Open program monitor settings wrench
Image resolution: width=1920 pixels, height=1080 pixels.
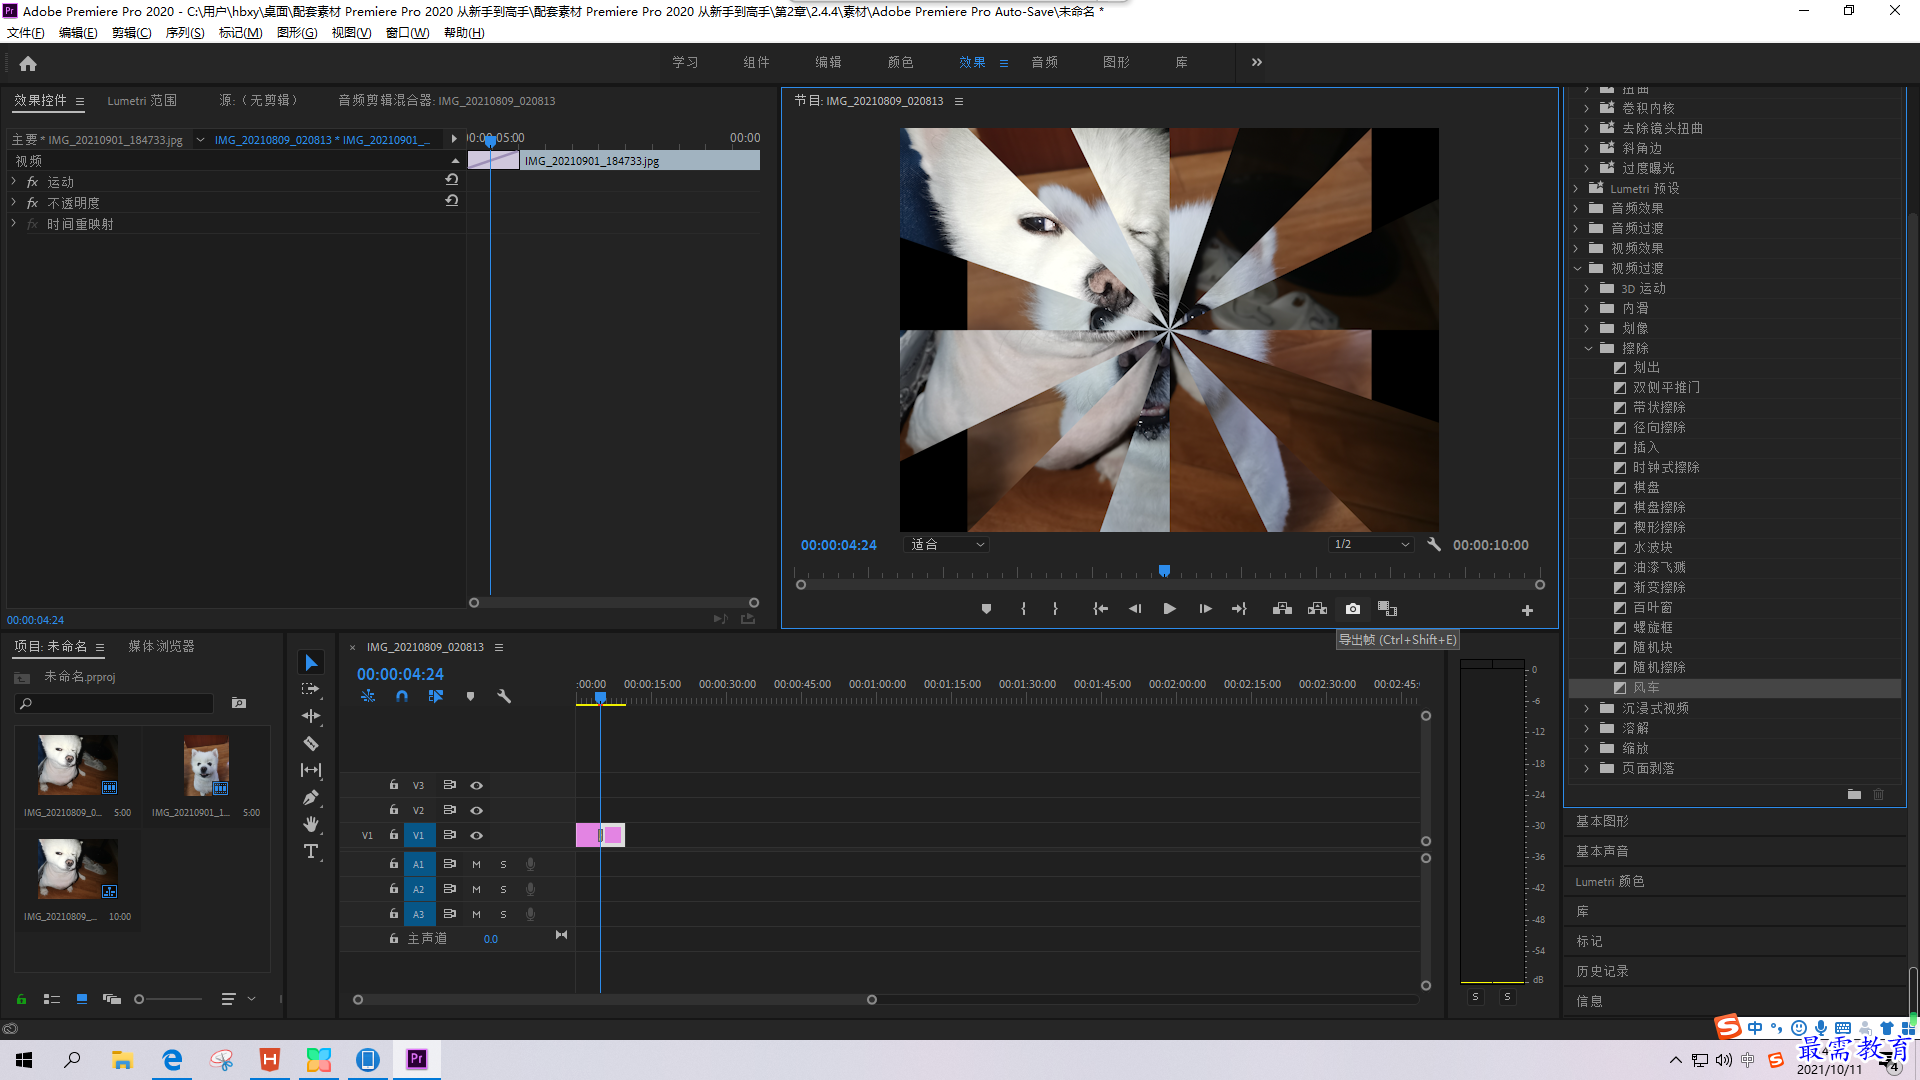pos(1434,545)
